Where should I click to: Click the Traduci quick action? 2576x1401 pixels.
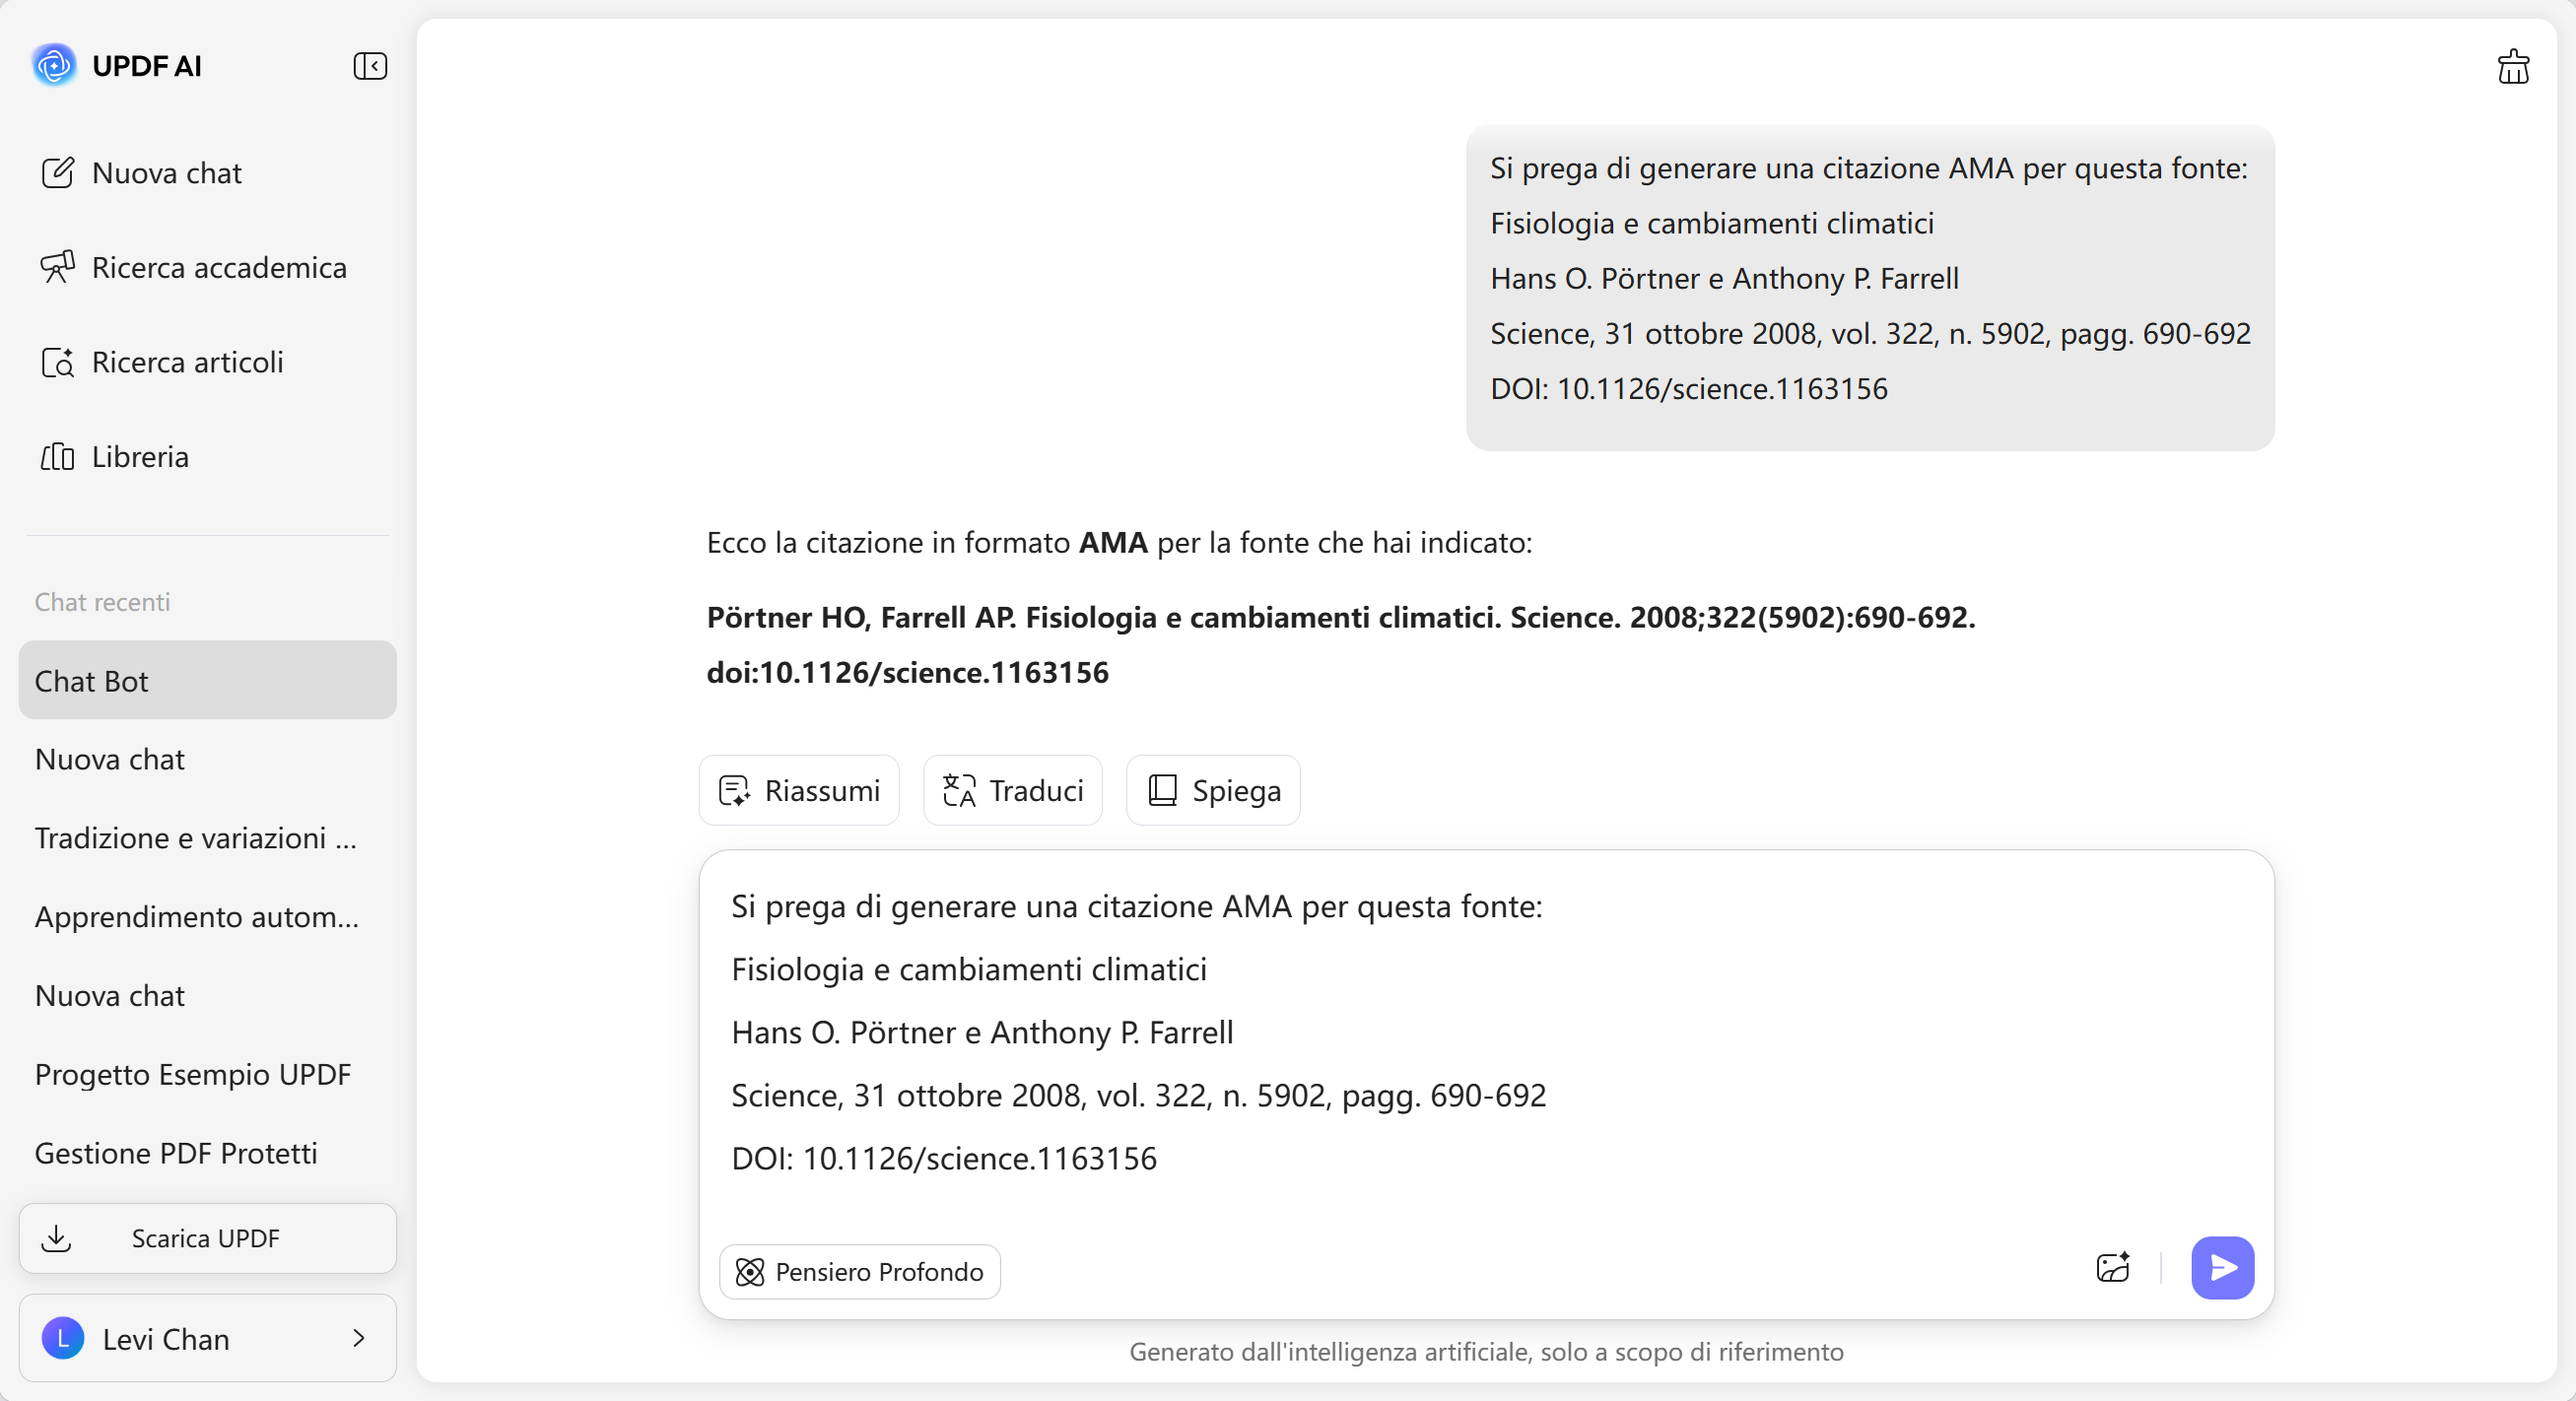tap(1012, 791)
